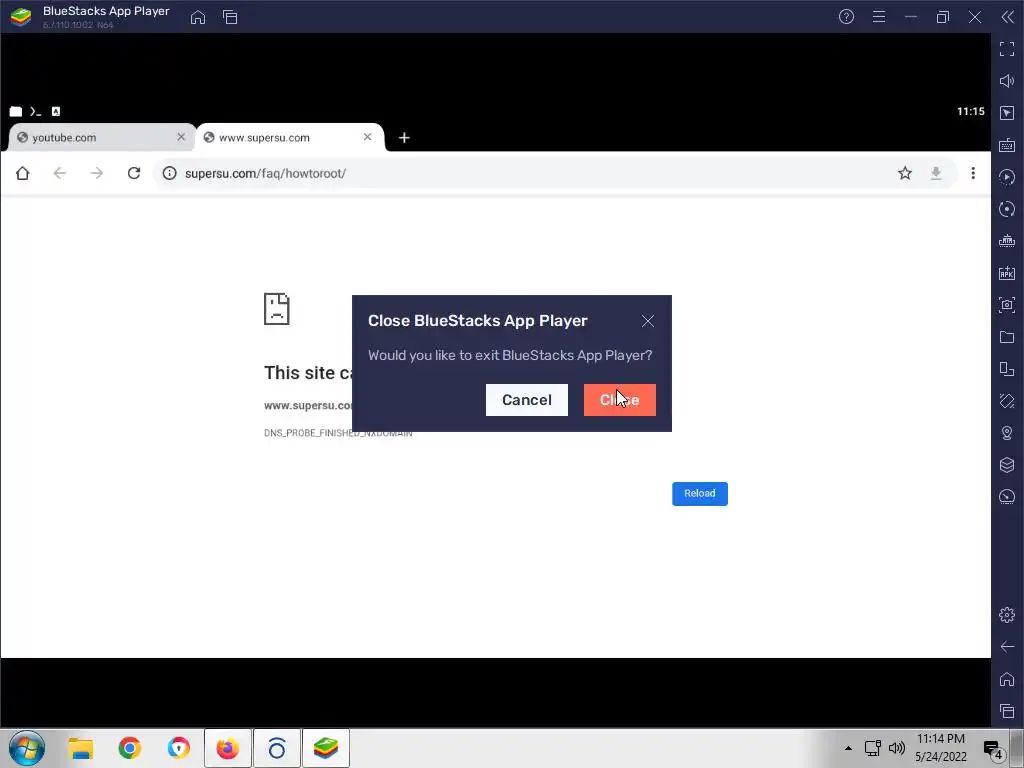Click the address bar URL
1024x768 pixels.
(x=265, y=174)
